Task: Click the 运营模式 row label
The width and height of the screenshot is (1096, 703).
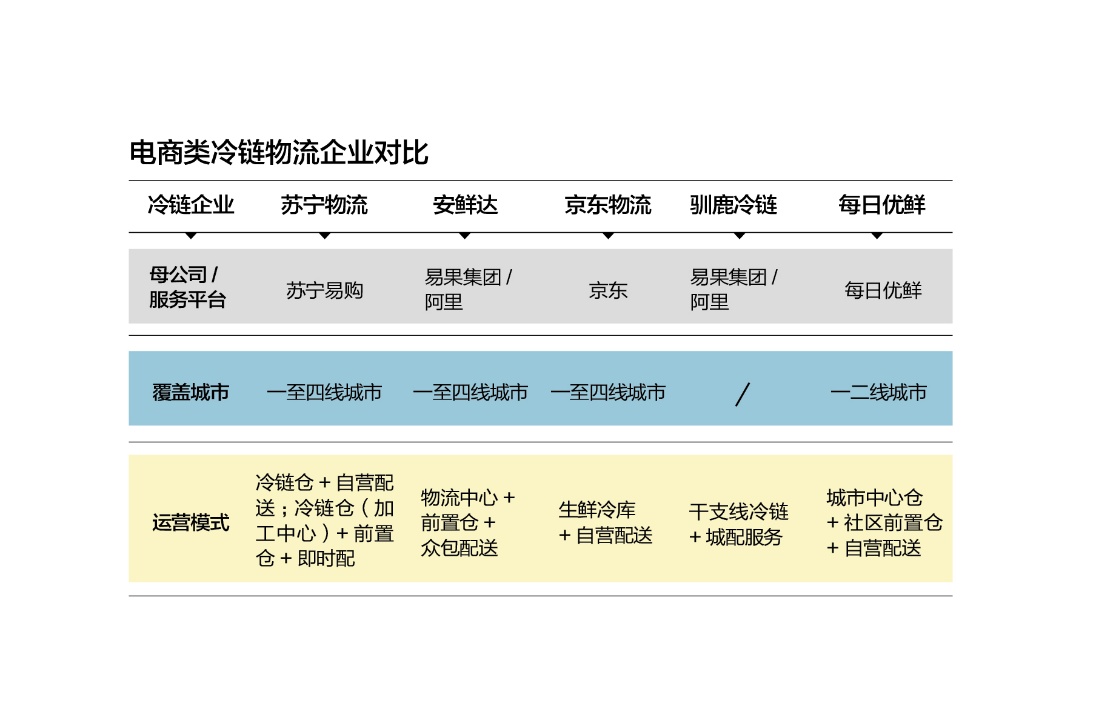Action: tap(191, 523)
